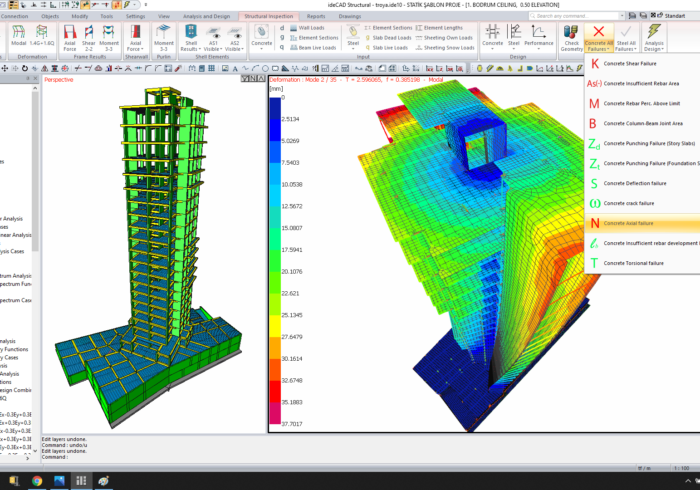Viewport: 700px width, 490px height.
Task: Toggle Slab Live Loads display
Action: [x=386, y=47]
